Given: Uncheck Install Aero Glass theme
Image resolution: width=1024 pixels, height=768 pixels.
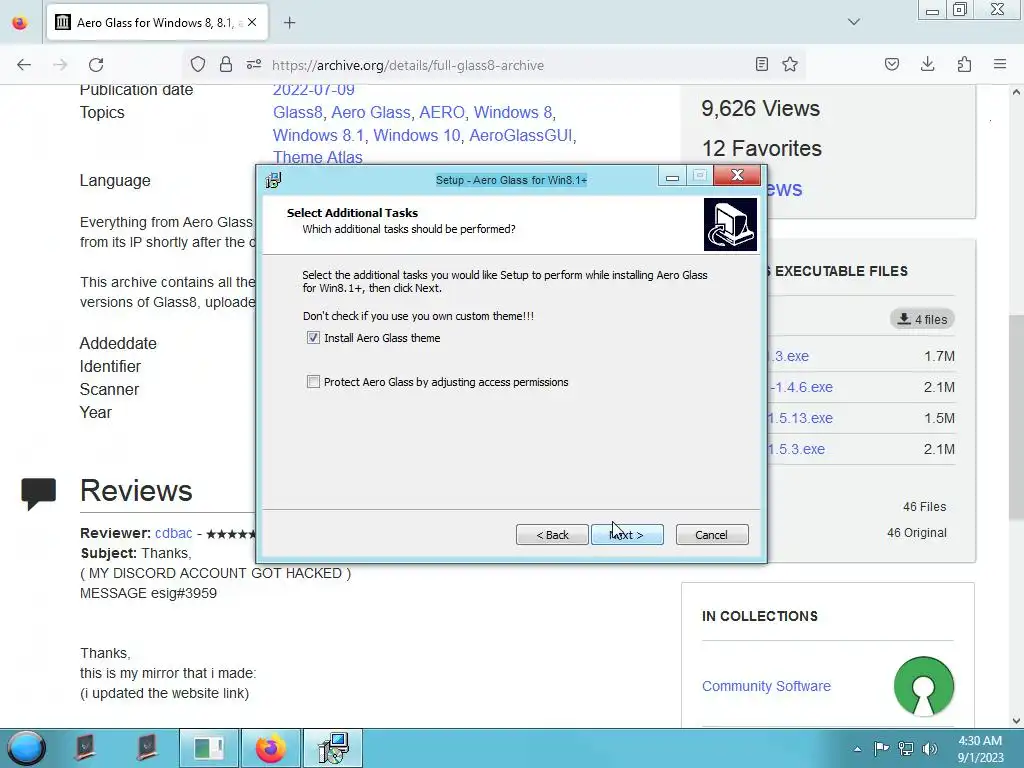Looking at the screenshot, I should pos(313,338).
